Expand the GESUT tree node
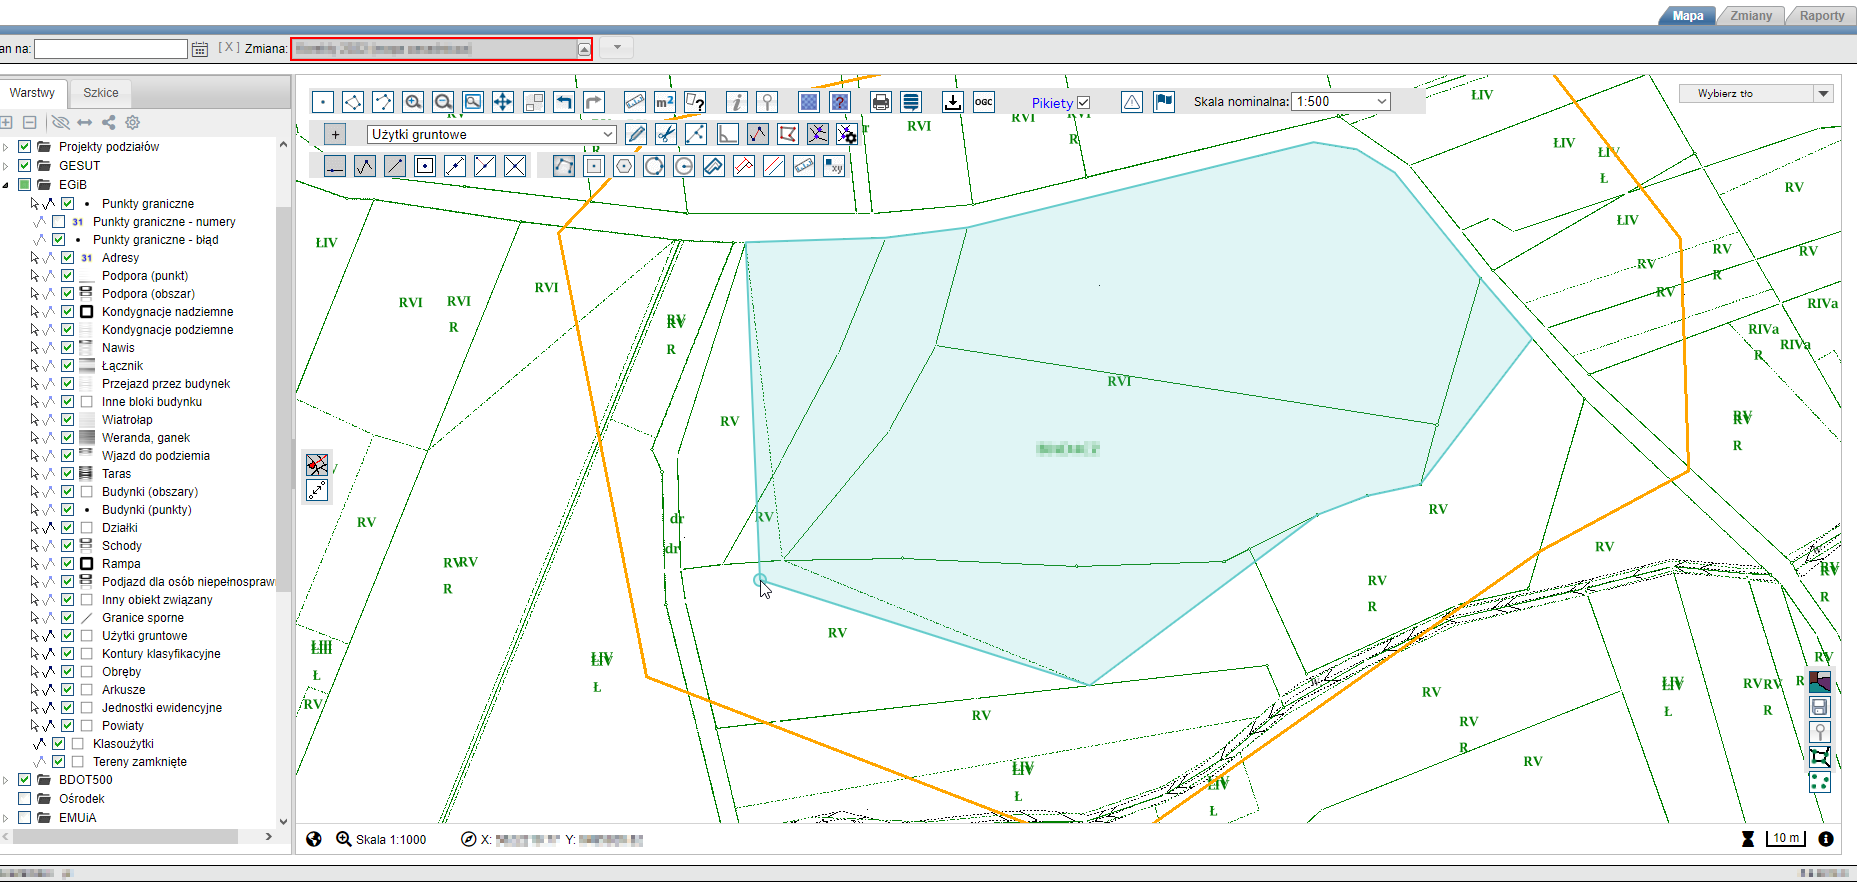 pos(6,166)
